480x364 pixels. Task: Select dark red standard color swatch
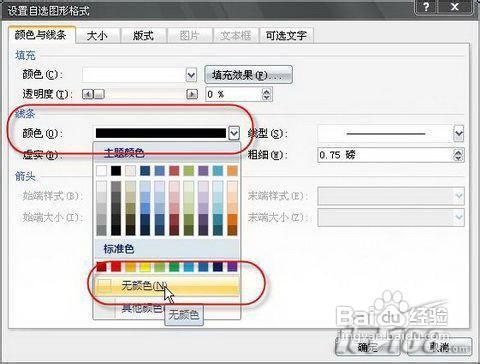pos(101,267)
